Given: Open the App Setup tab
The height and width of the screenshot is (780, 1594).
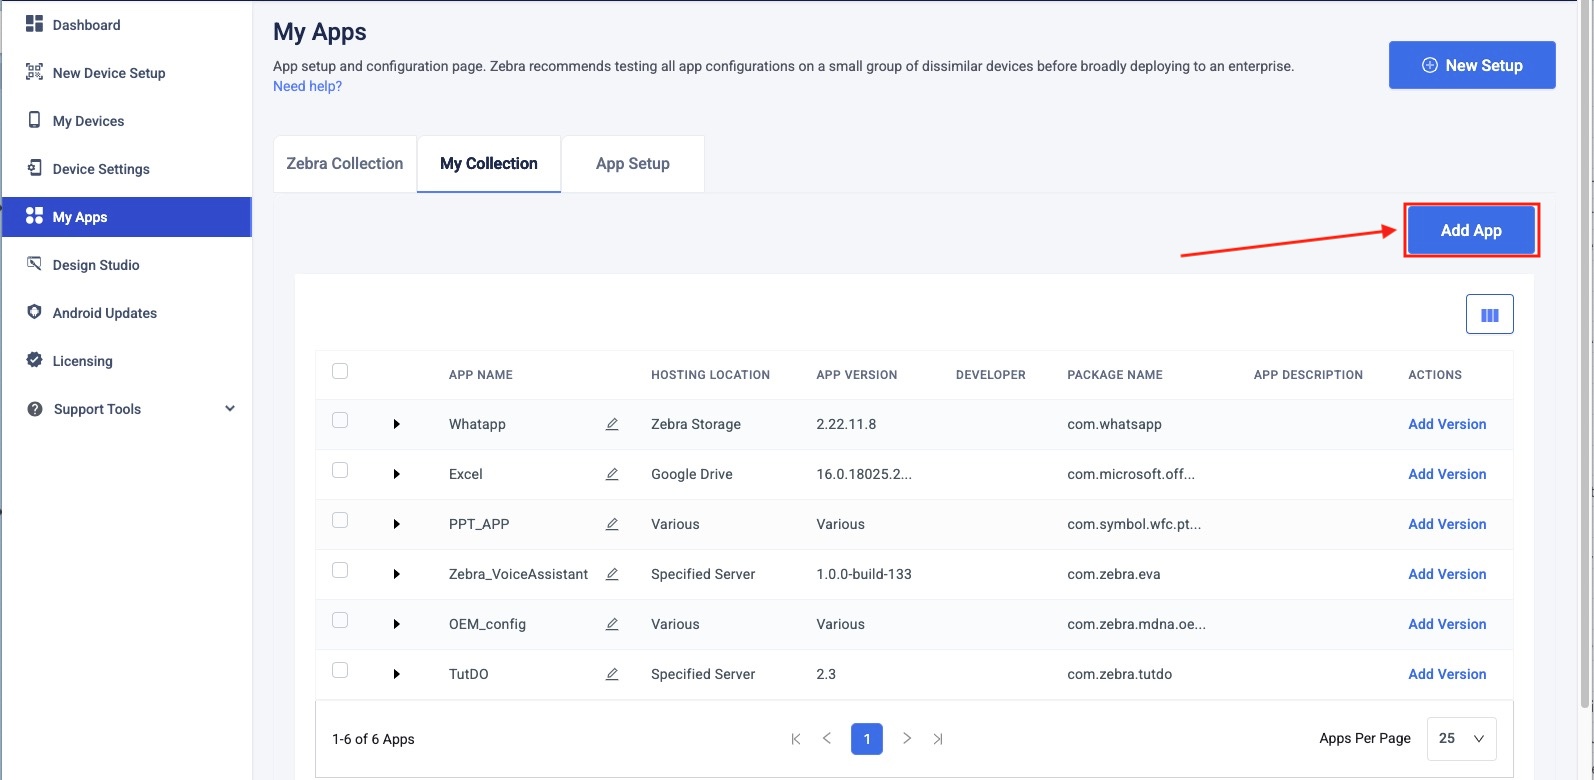Looking at the screenshot, I should [633, 164].
